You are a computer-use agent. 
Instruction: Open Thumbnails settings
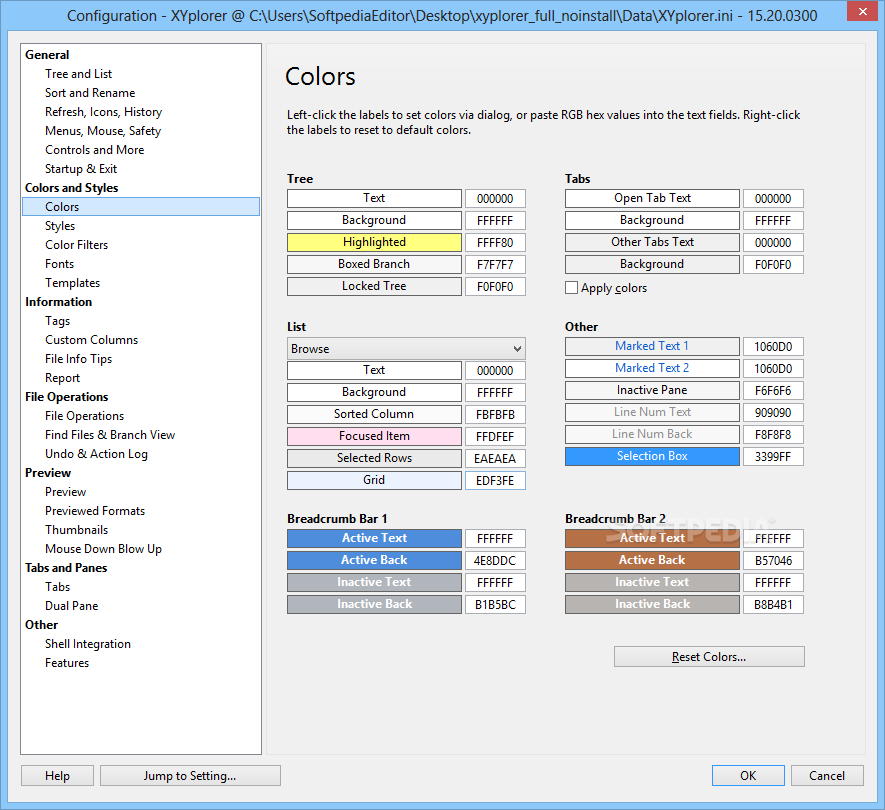76,530
